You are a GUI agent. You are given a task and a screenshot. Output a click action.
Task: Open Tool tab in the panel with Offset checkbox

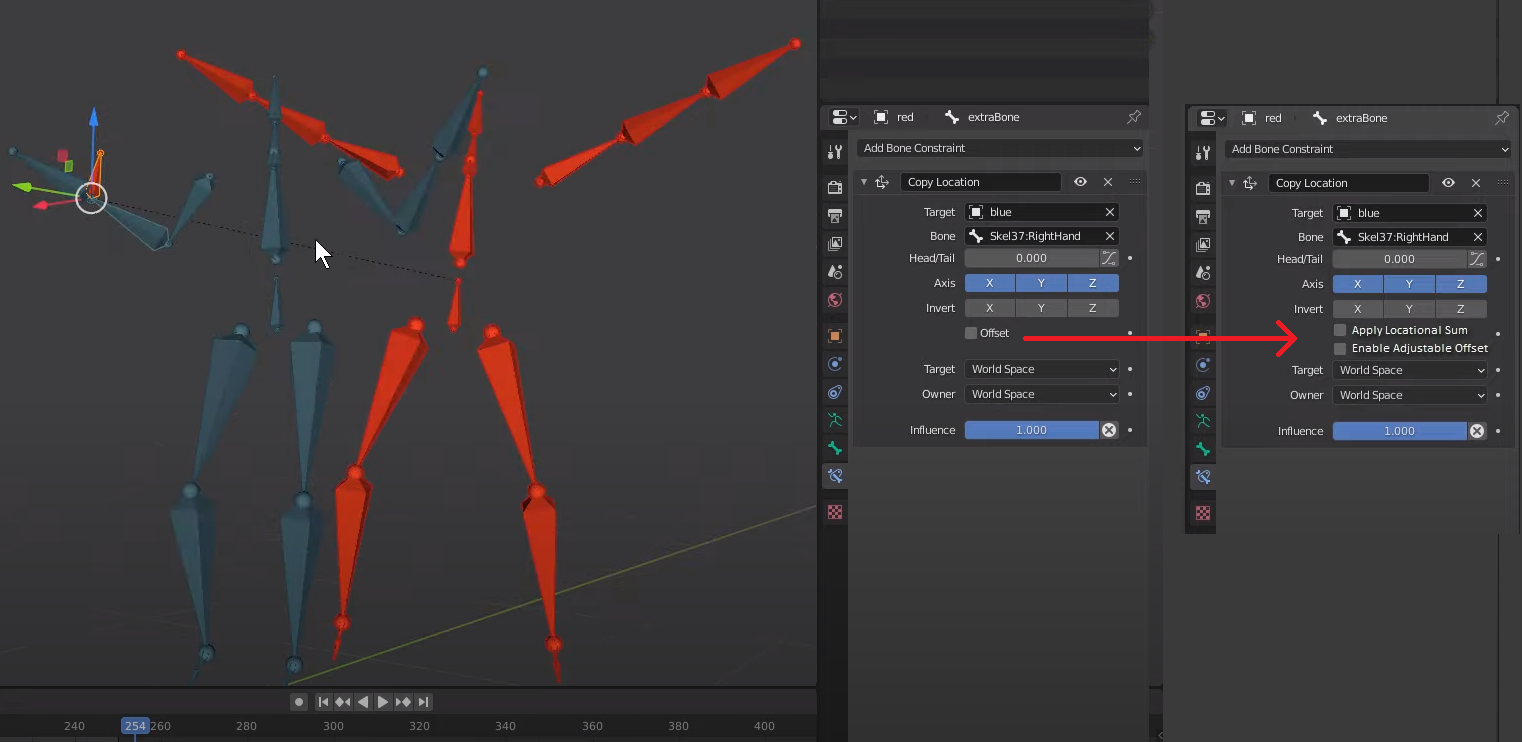pyautogui.click(x=835, y=152)
